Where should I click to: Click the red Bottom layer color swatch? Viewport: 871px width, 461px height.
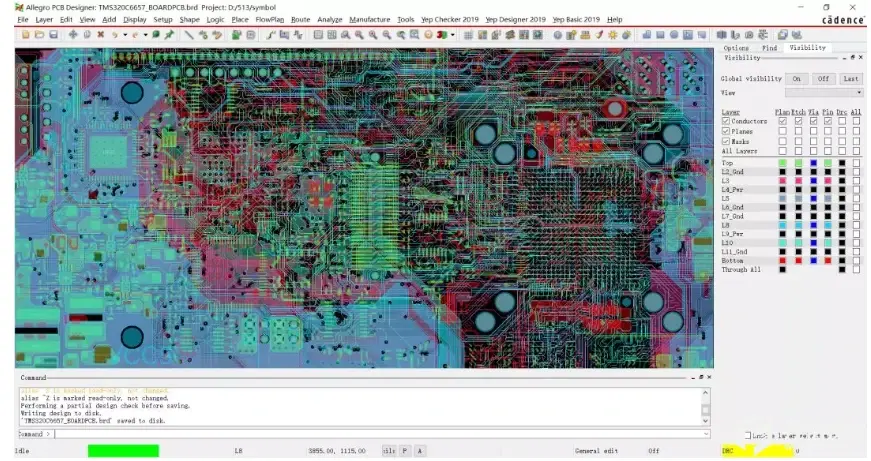[x=782, y=260]
